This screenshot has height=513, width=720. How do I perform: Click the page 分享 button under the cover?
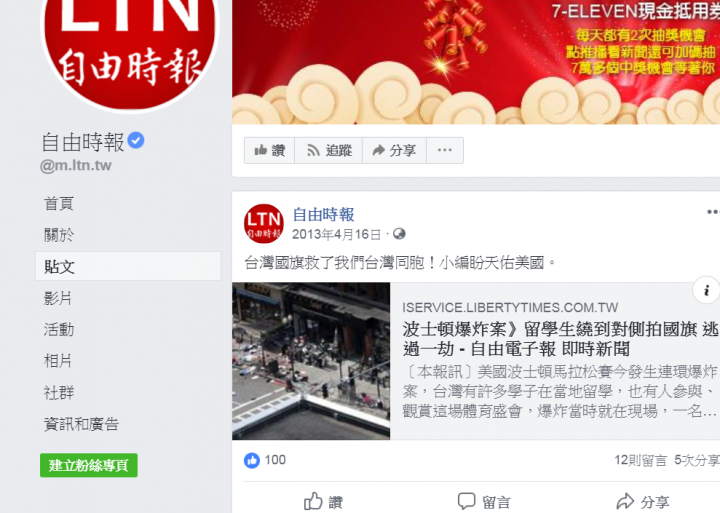pyautogui.click(x=394, y=150)
